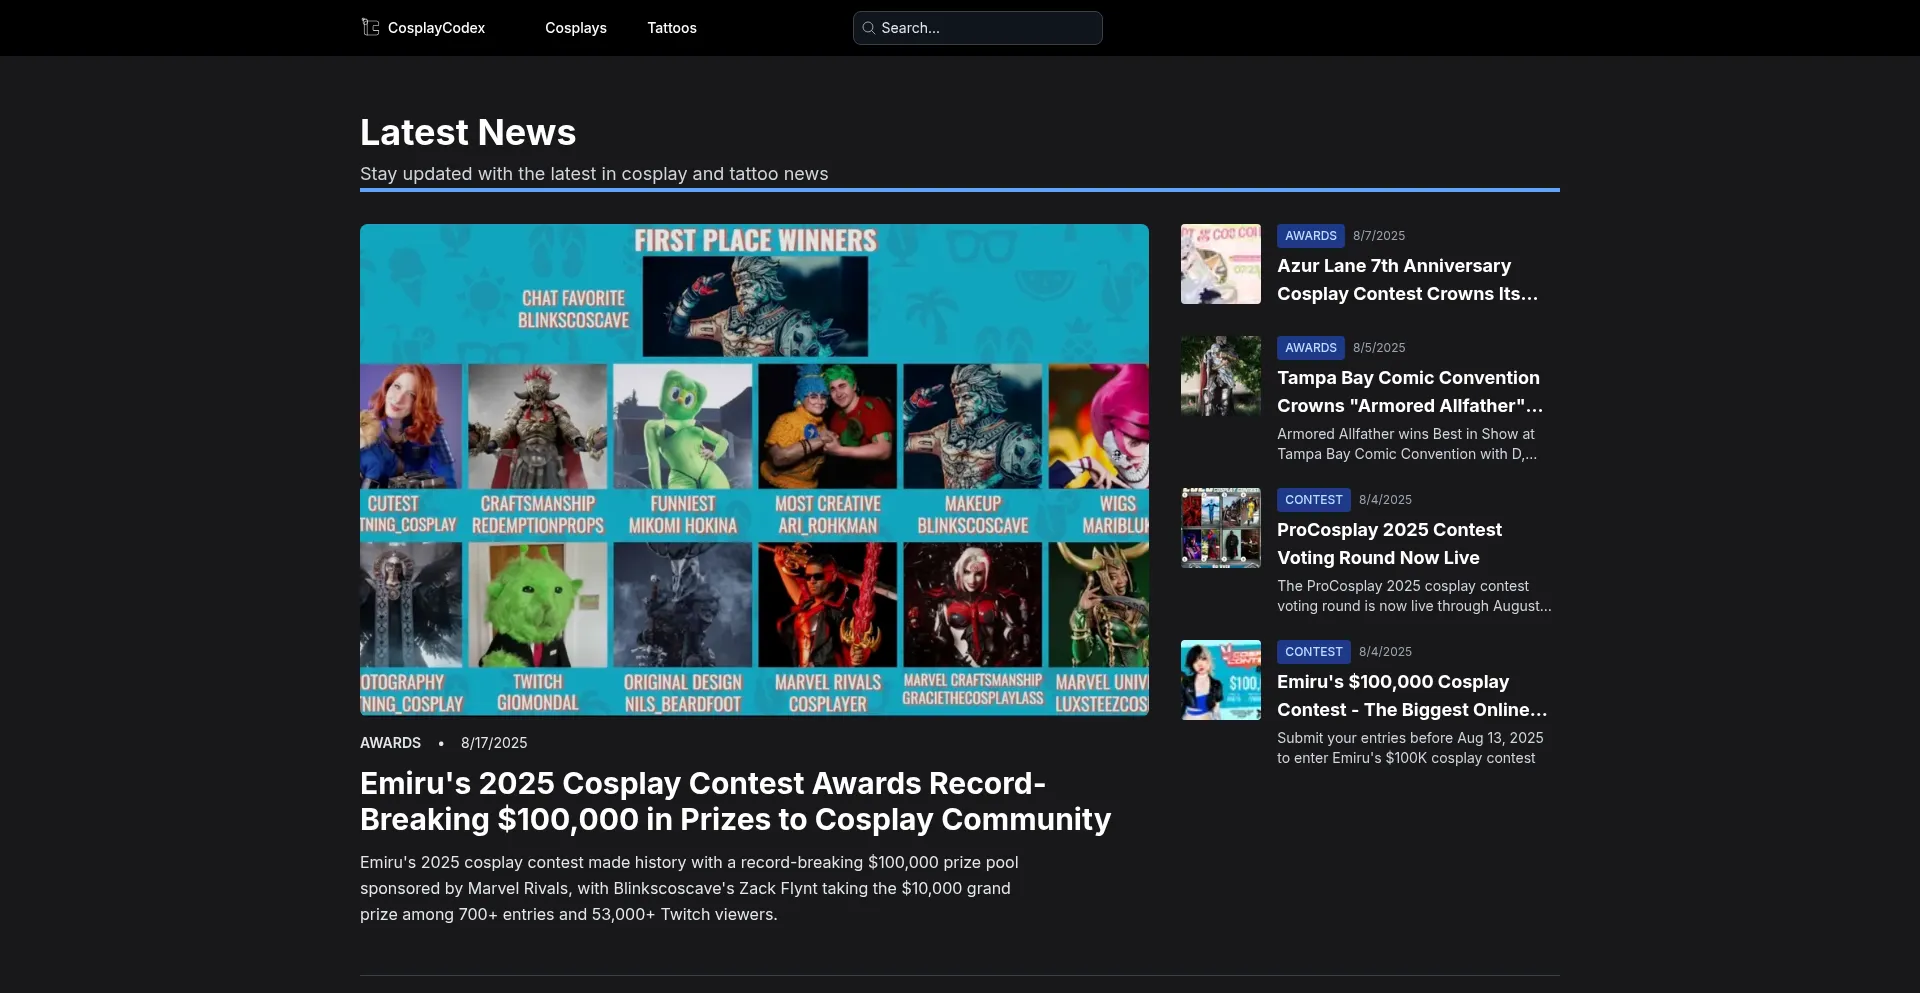
Task: Click the ProCosplay voting round summary text
Action: pyautogui.click(x=1414, y=596)
